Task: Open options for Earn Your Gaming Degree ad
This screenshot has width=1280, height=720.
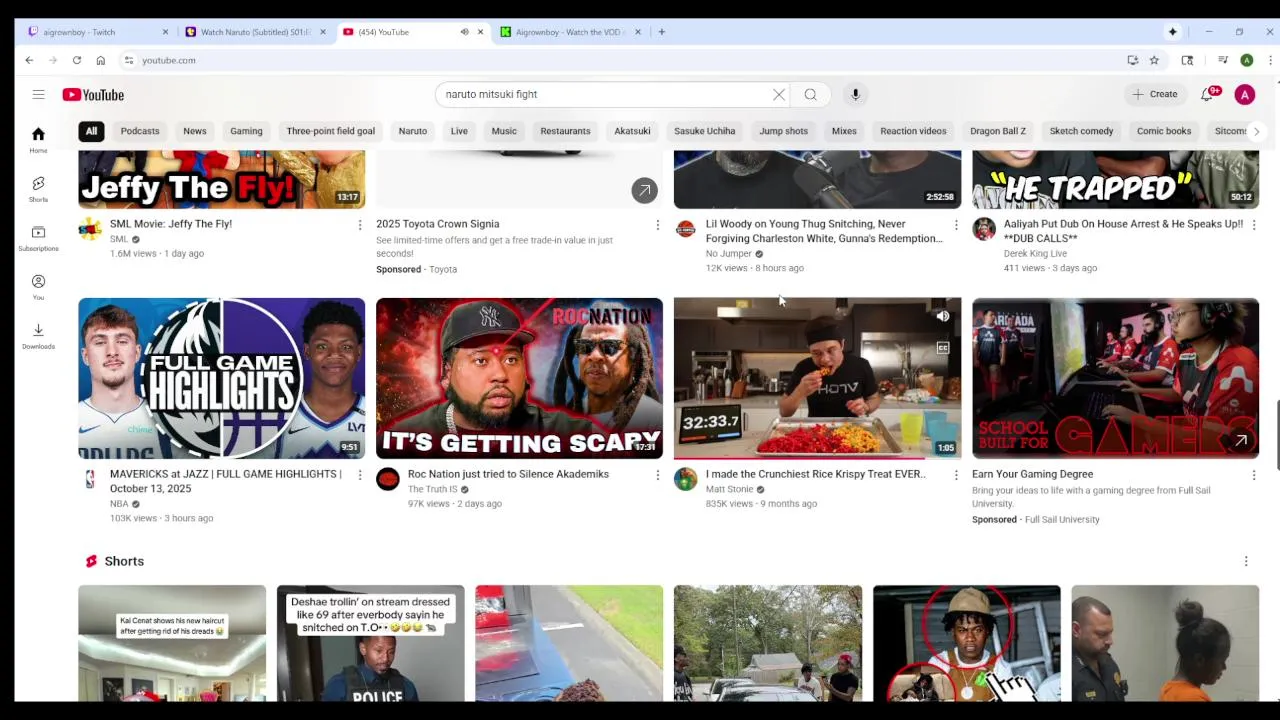Action: (x=1254, y=475)
